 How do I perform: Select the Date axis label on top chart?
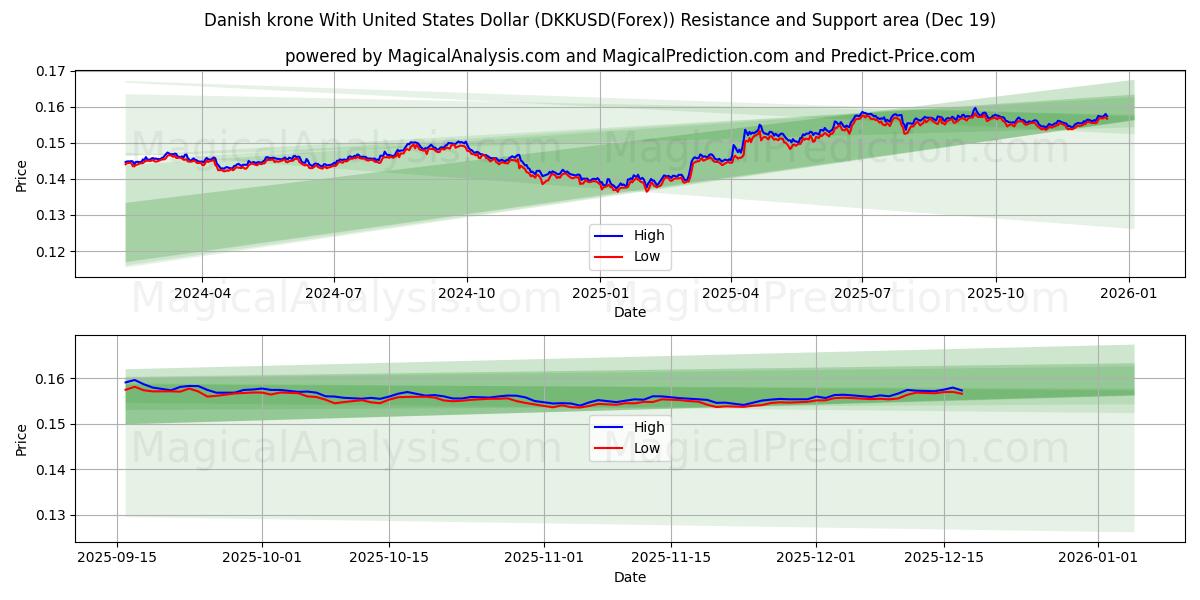click(x=630, y=313)
